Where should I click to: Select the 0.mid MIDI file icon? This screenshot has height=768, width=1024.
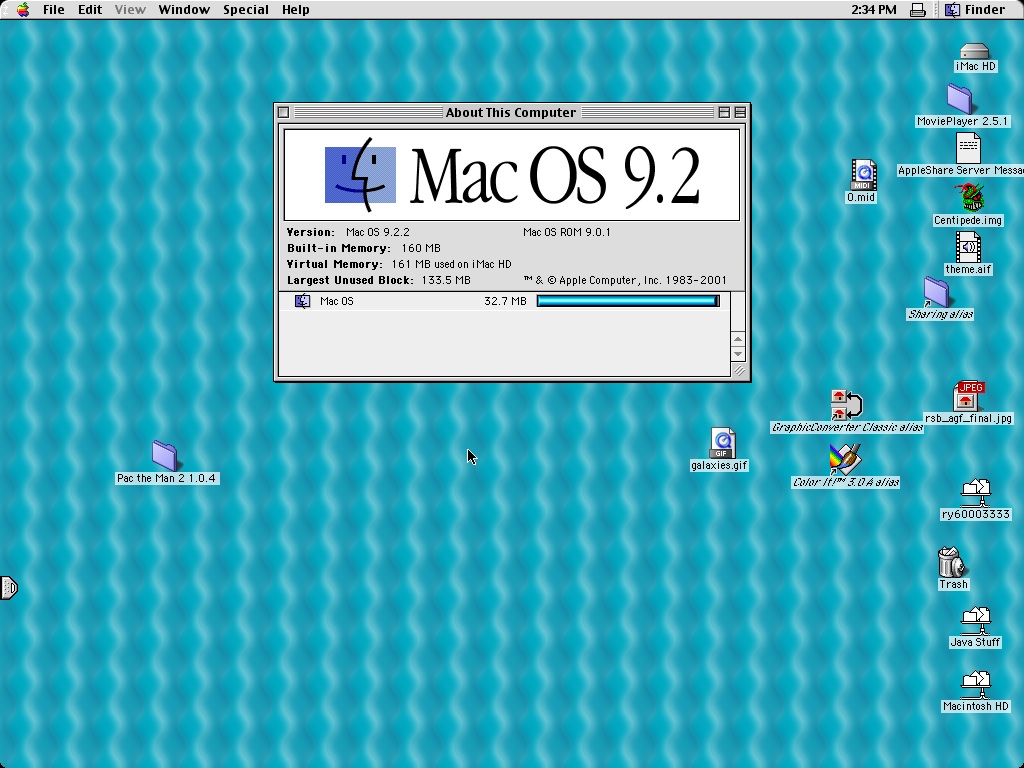[863, 175]
